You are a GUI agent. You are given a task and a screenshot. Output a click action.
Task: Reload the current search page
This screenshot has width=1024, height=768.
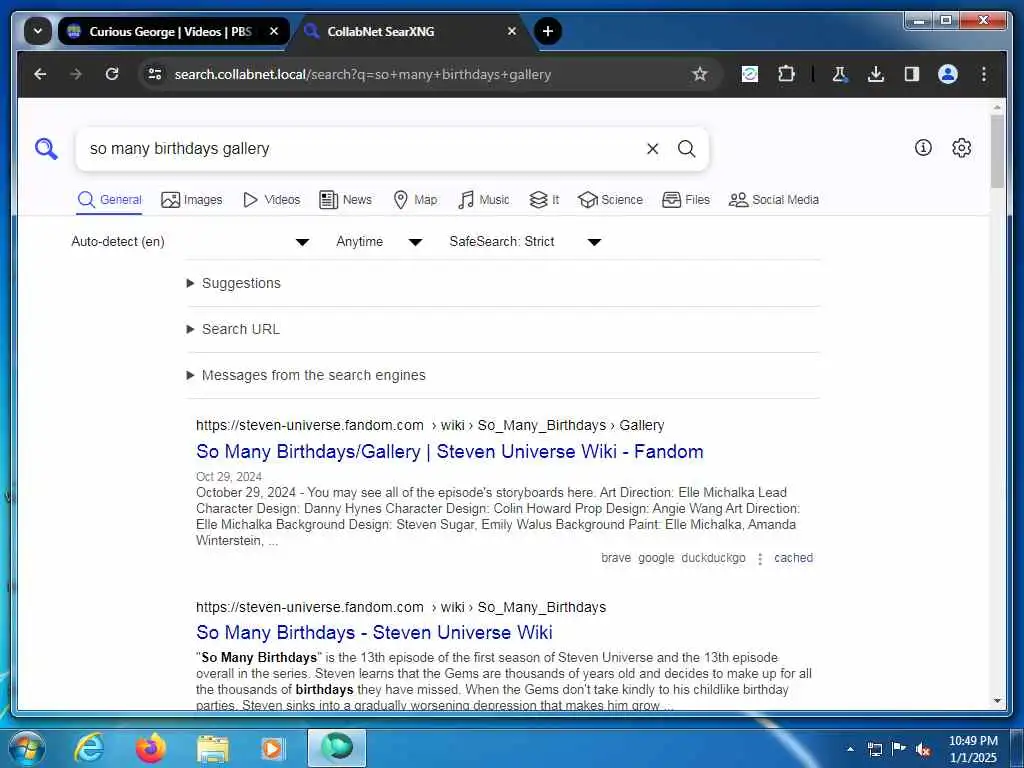(112, 74)
